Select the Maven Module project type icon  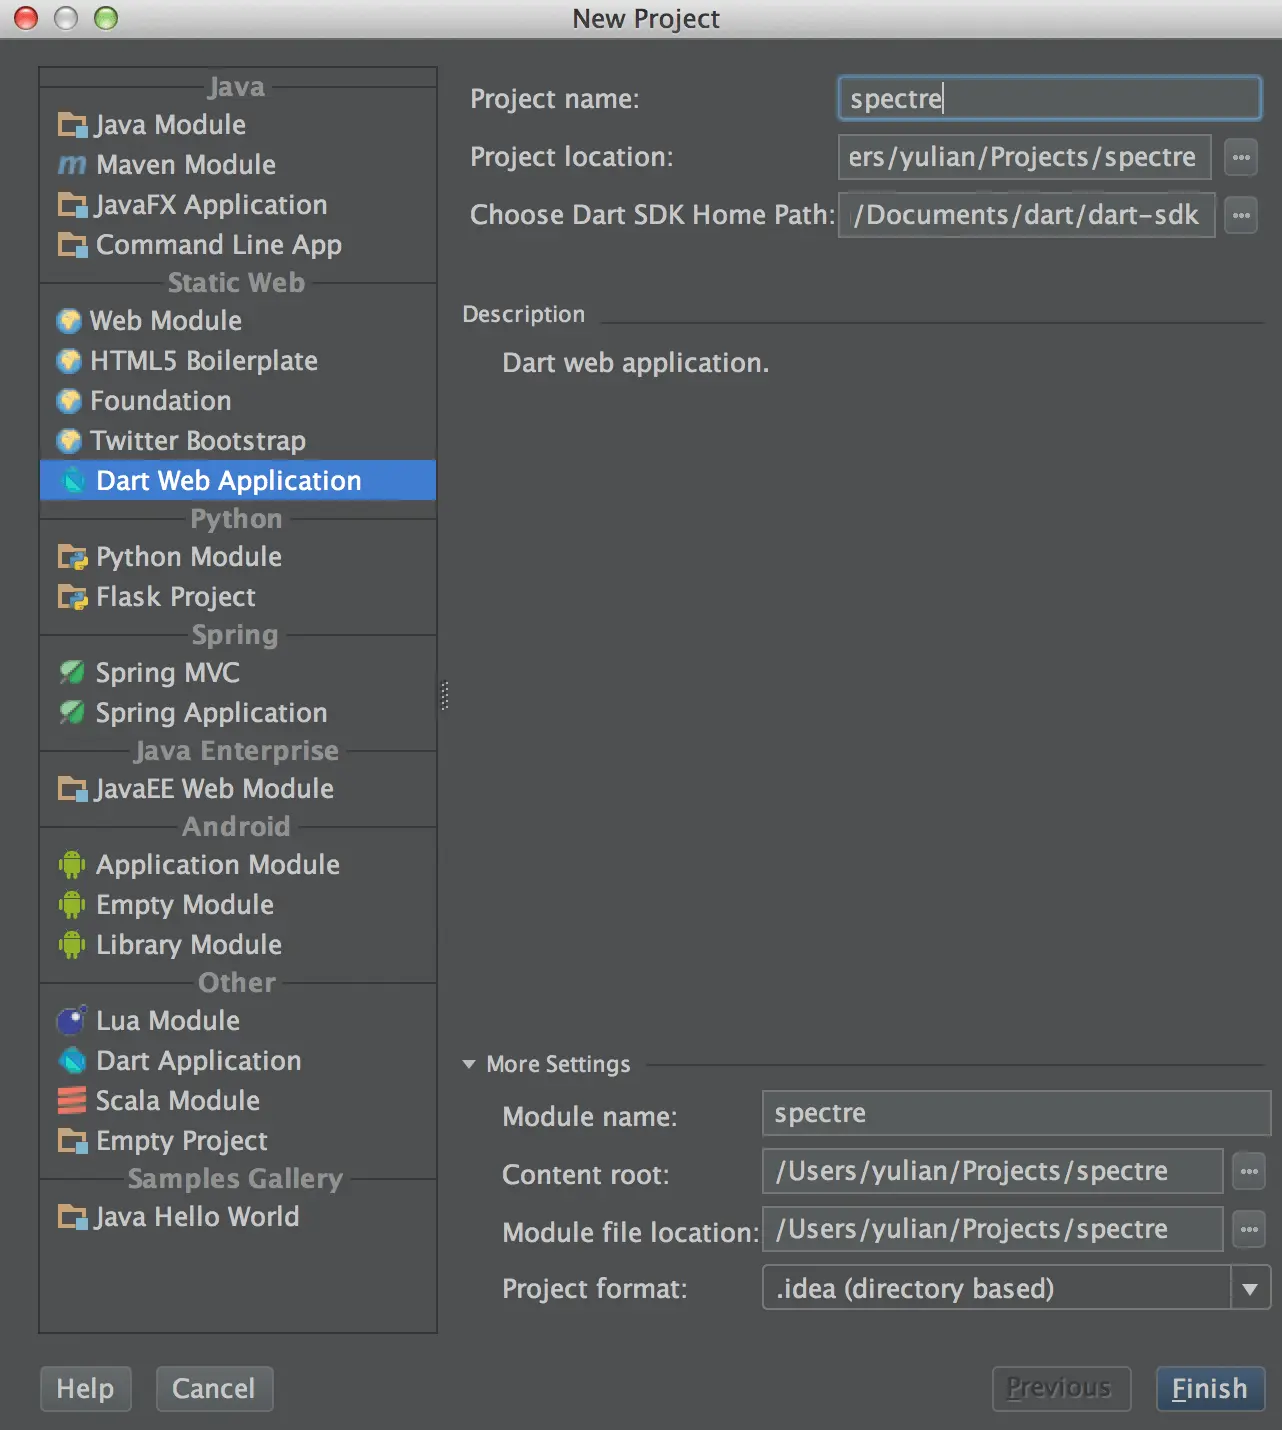point(70,164)
